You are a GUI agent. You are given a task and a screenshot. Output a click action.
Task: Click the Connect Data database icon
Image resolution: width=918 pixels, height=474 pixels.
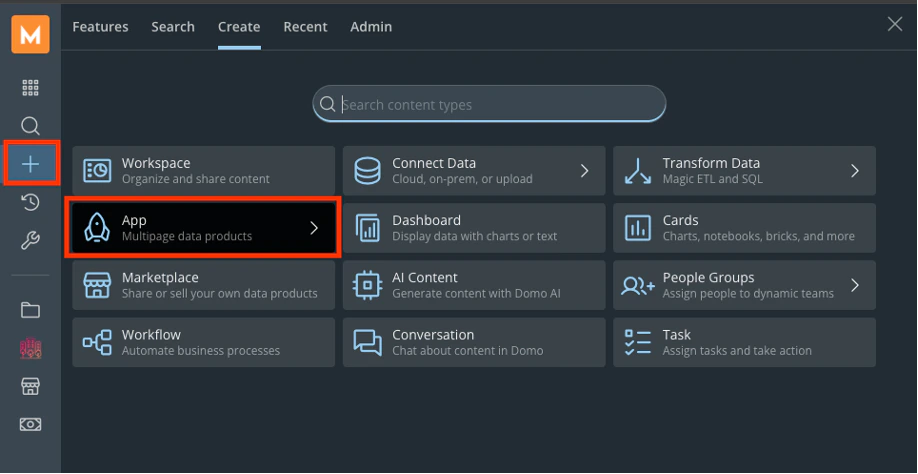pos(368,171)
